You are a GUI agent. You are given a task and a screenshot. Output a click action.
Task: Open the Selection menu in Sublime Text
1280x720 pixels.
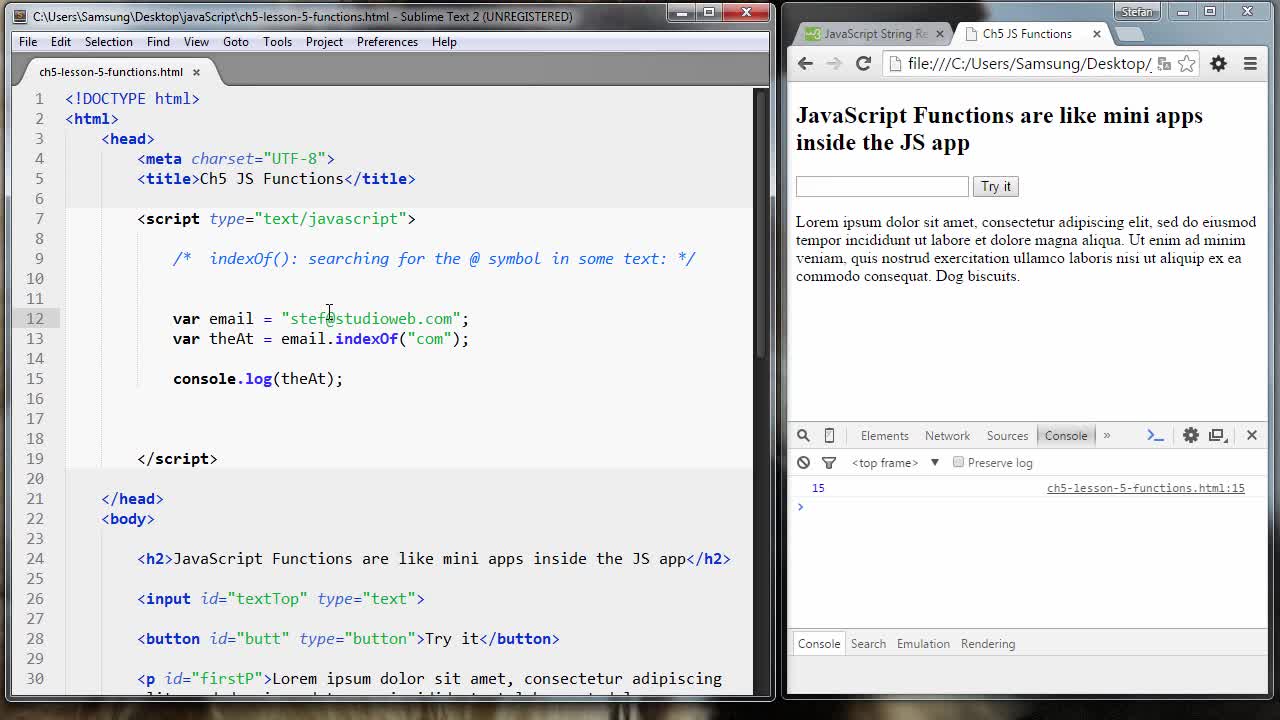pos(108,42)
